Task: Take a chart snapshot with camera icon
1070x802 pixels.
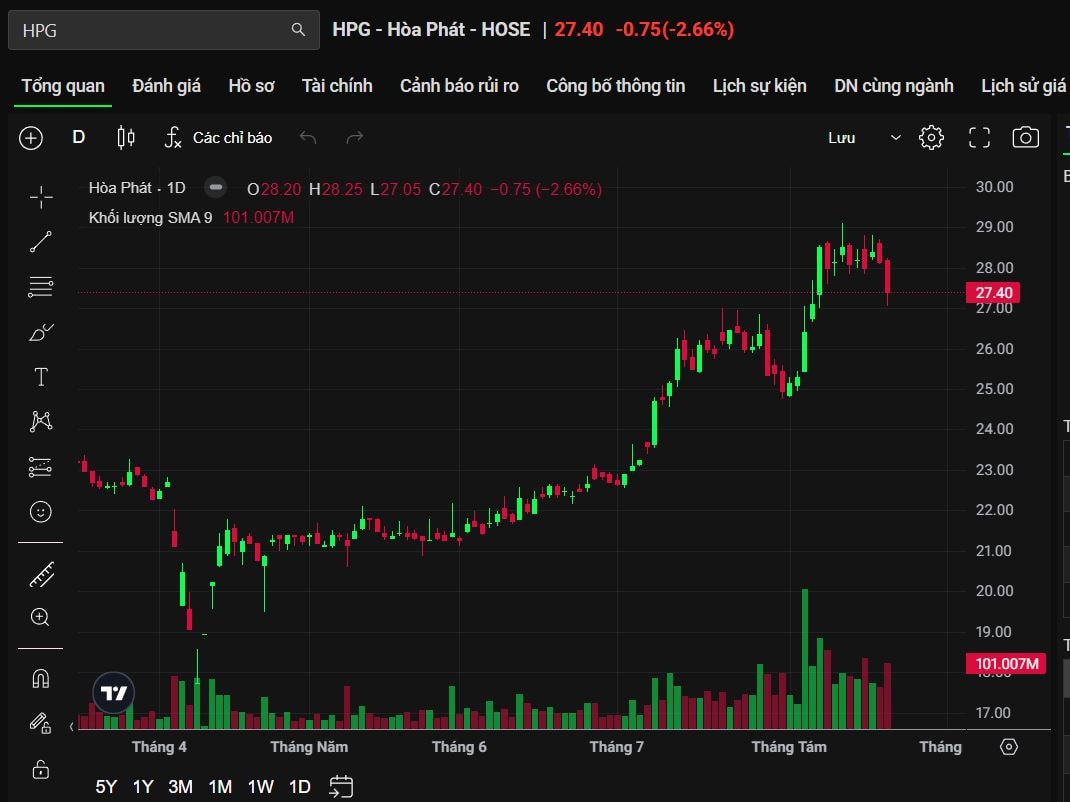Action: pos(1025,138)
